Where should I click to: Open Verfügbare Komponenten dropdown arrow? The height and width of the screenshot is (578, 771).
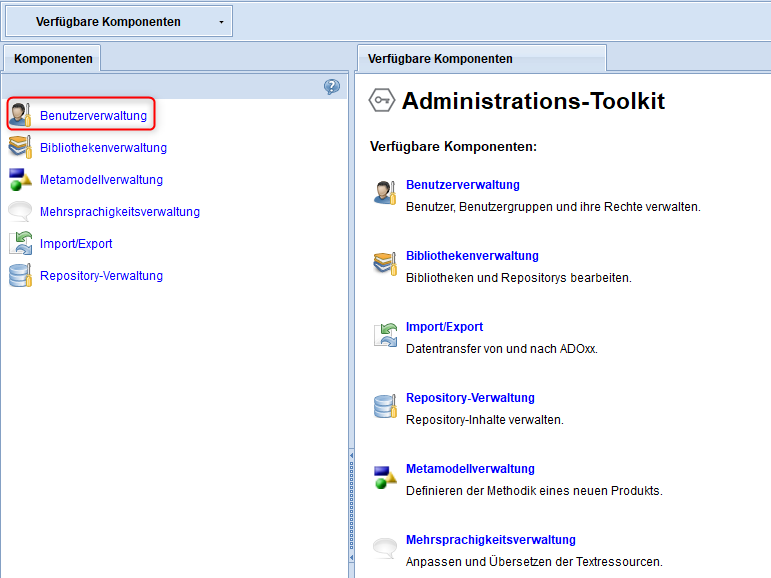[221, 22]
